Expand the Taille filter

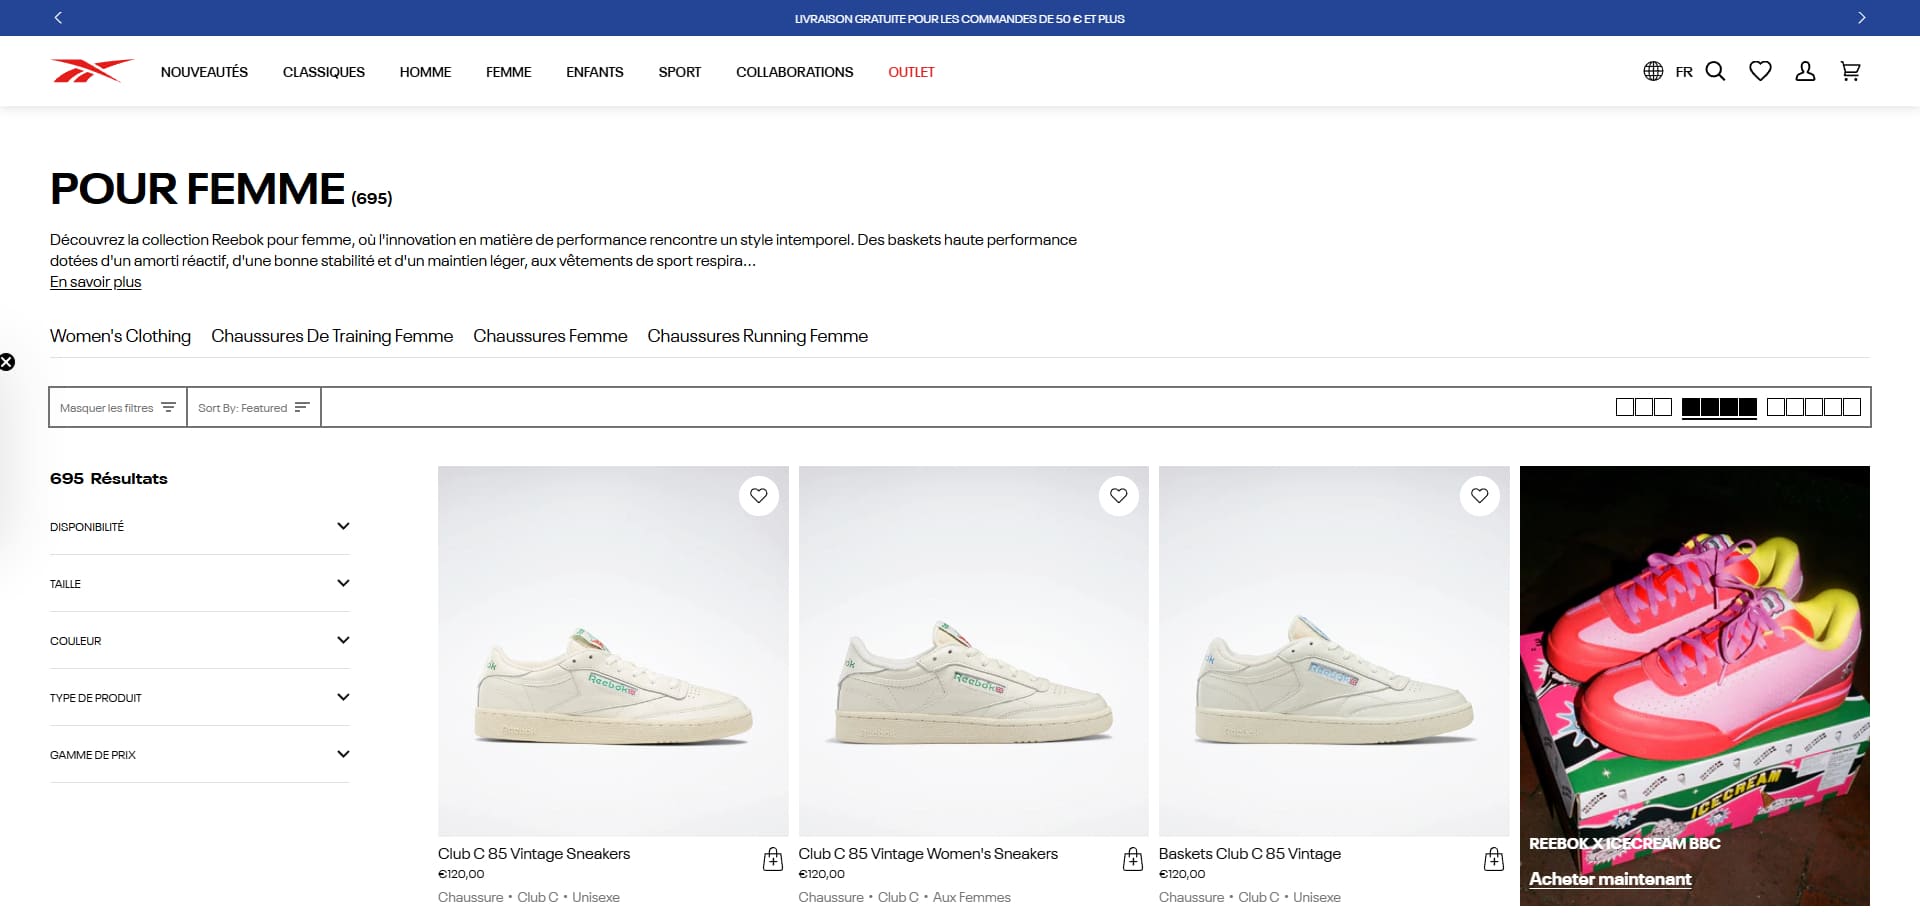point(200,583)
